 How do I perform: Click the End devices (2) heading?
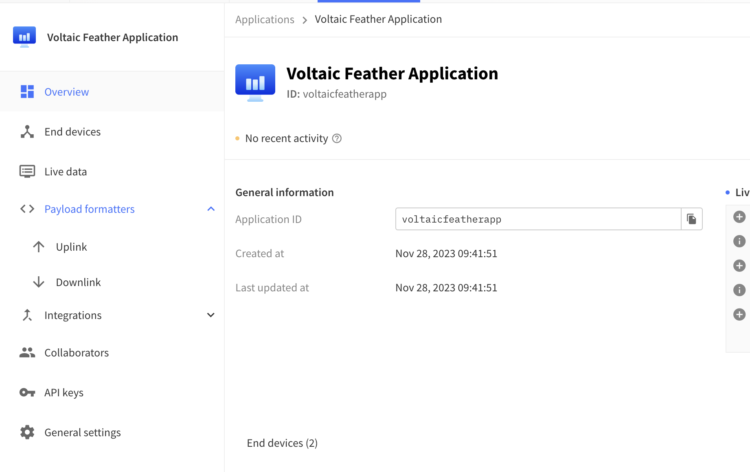click(x=282, y=443)
